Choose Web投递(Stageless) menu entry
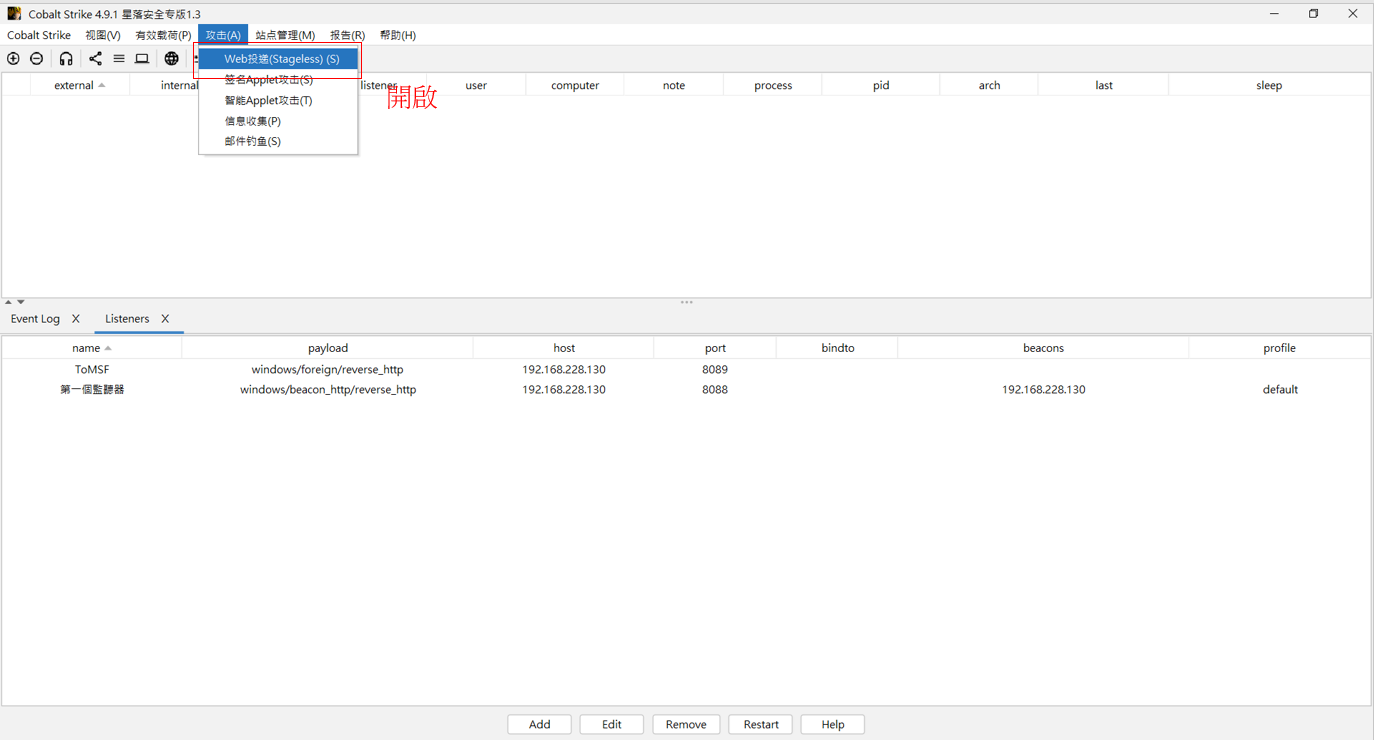 click(x=278, y=59)
